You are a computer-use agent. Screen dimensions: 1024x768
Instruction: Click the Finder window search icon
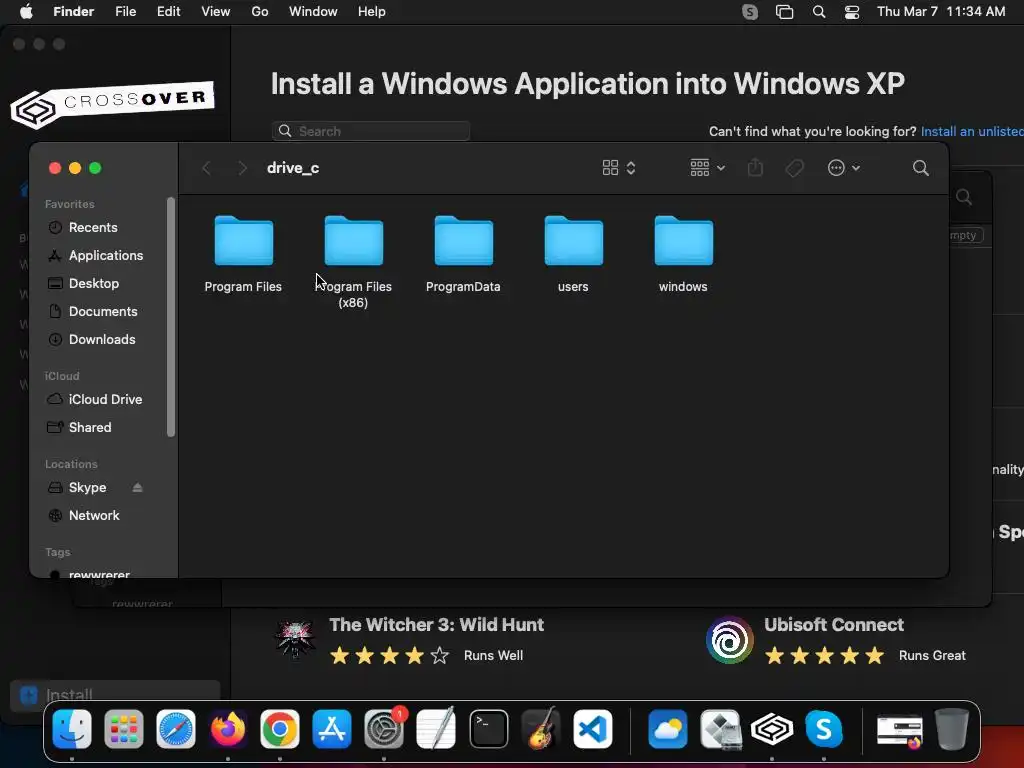pos(921,168)
